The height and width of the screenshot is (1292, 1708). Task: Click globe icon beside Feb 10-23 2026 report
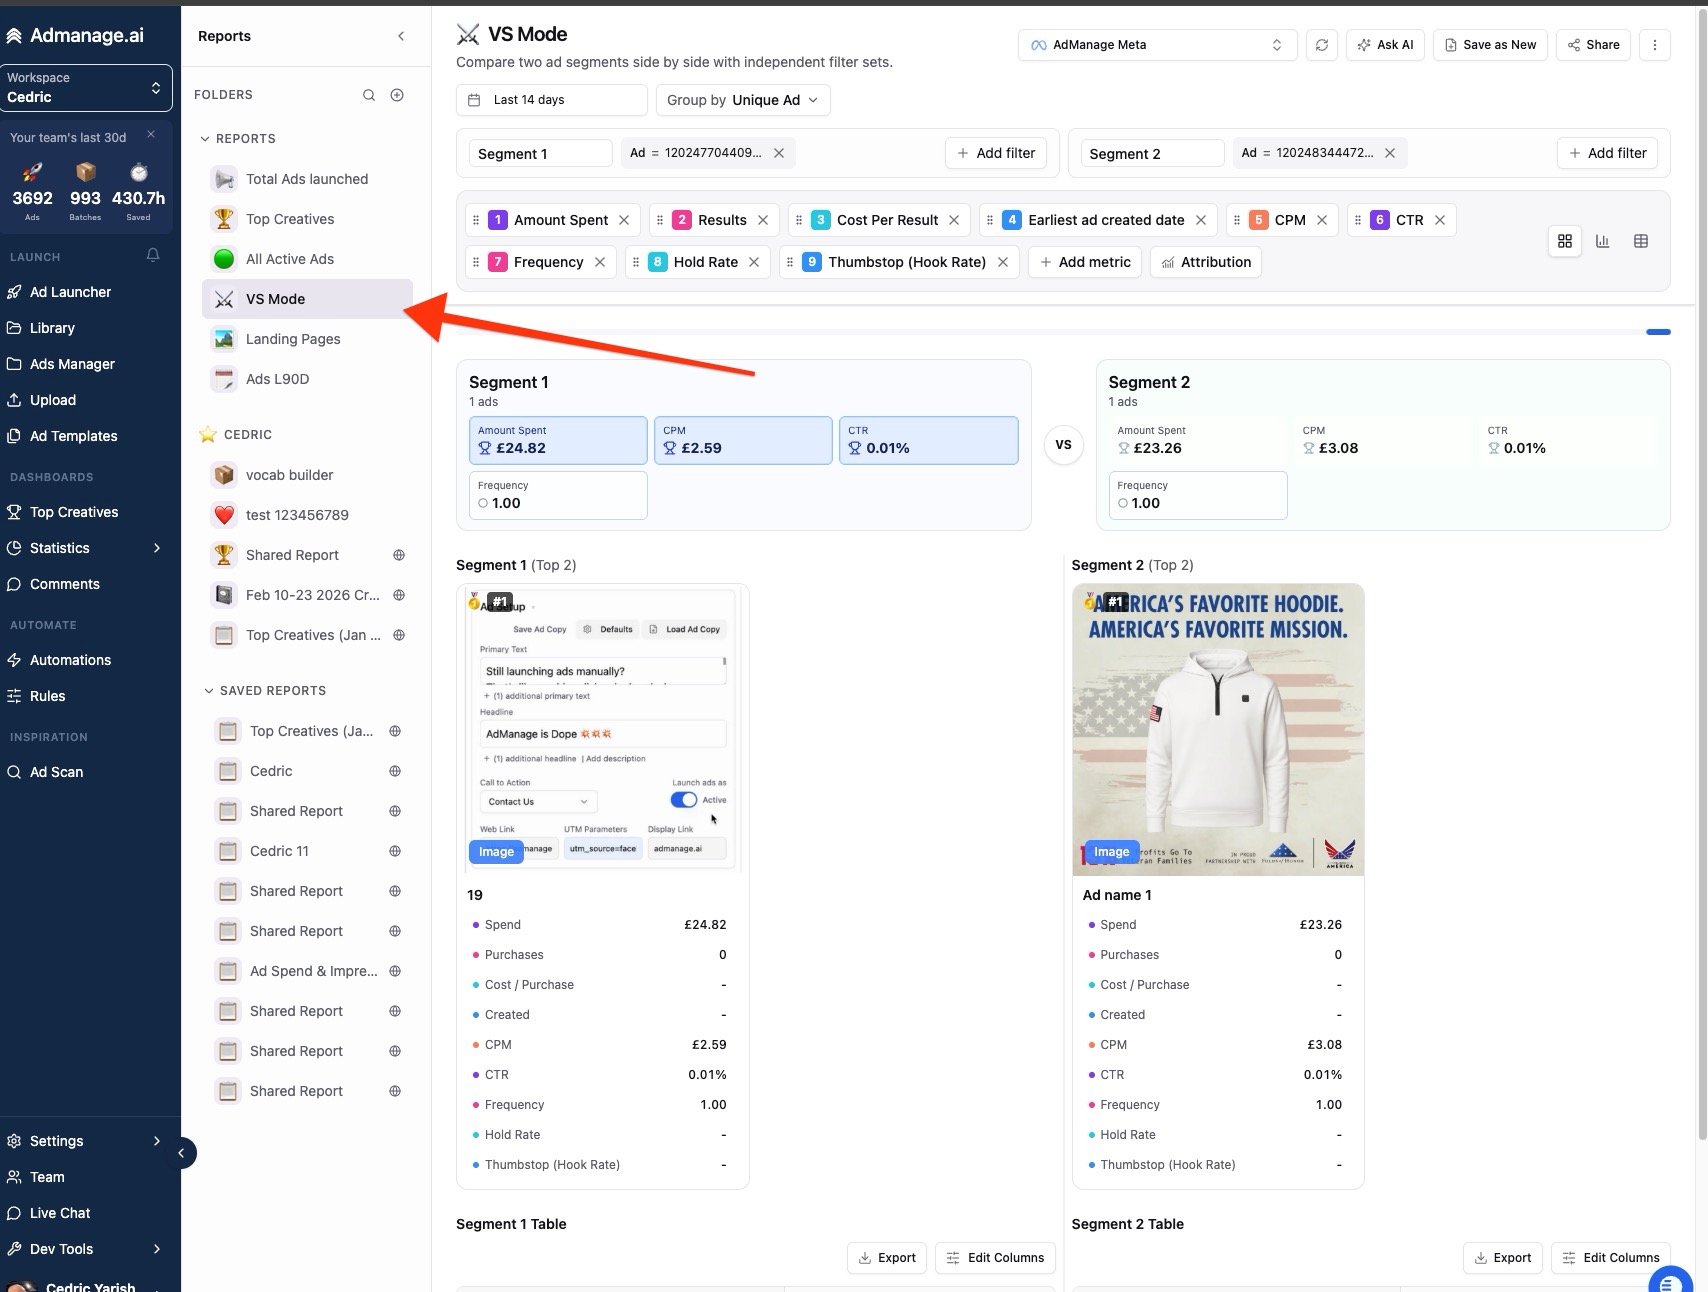click(399, 595)
